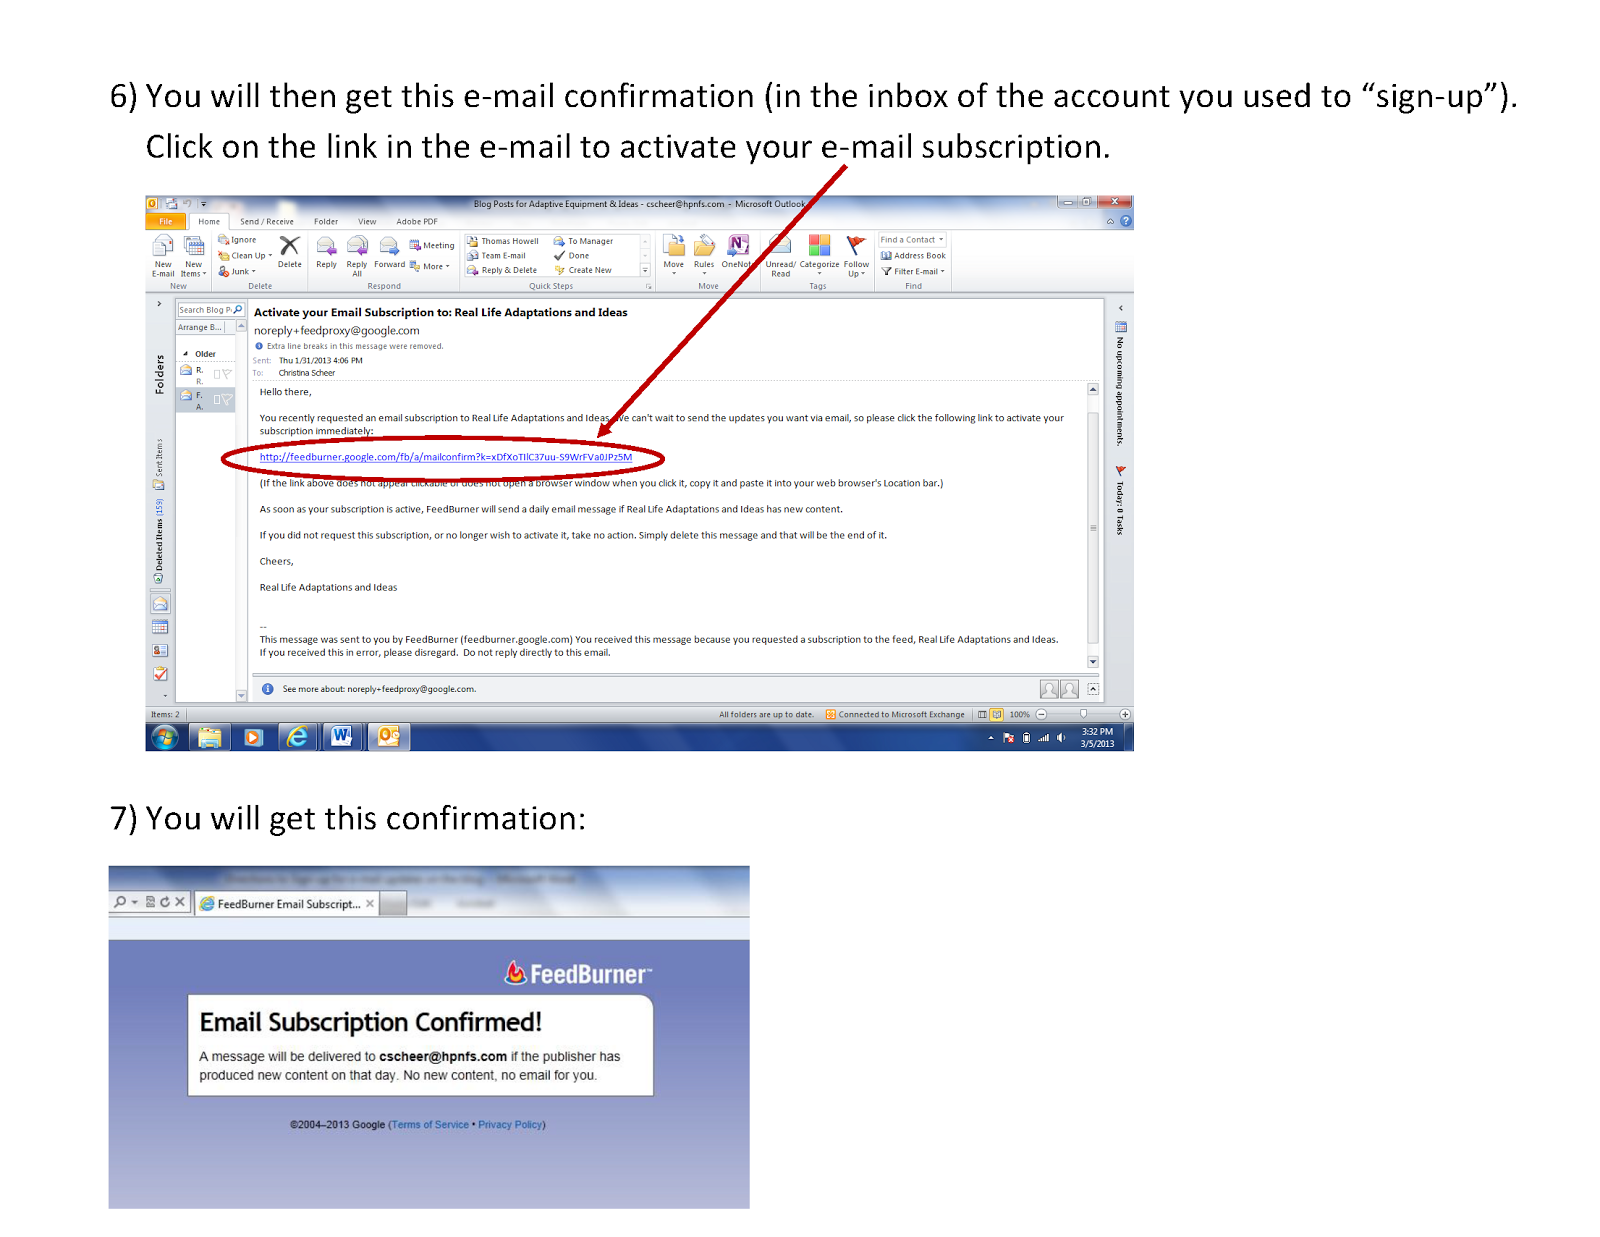The height and width of the screenshot is (1237, 1600).
Task: Switch to Calendar view in the navigation pane
Action: [x=161, y=627]
